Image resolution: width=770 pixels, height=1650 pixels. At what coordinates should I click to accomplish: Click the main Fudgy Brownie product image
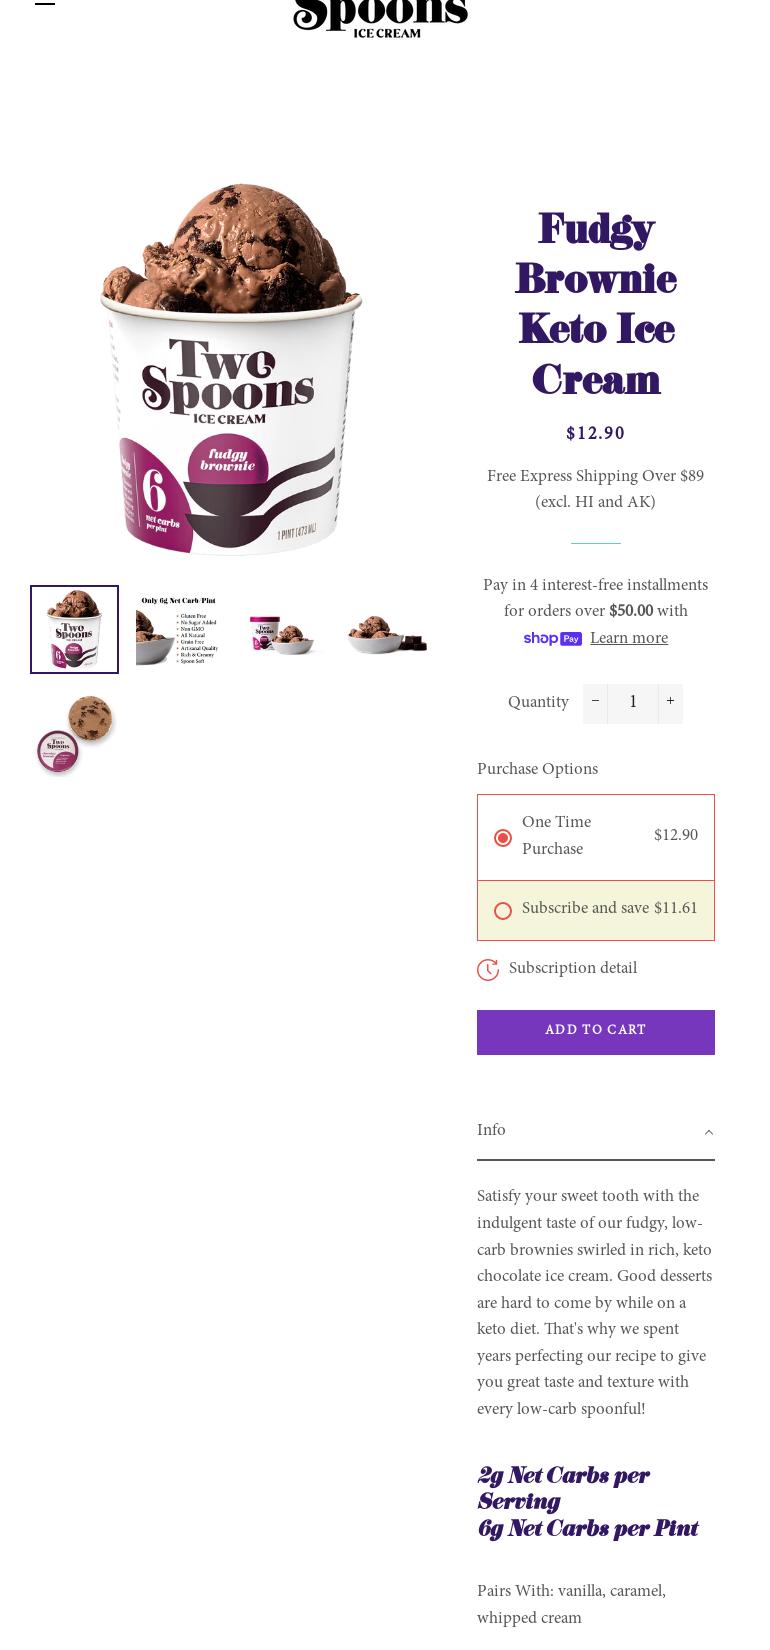231,368
